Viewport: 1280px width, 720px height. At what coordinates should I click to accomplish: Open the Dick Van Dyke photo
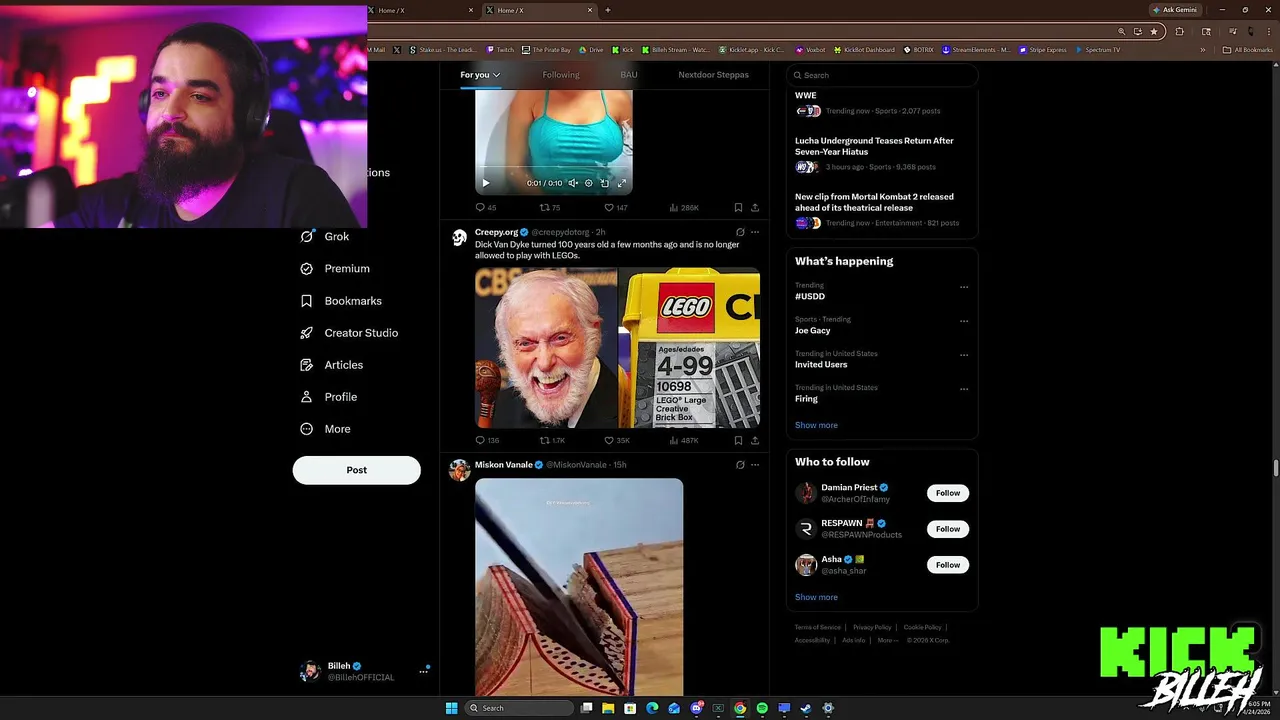click(x=546, y=348)
